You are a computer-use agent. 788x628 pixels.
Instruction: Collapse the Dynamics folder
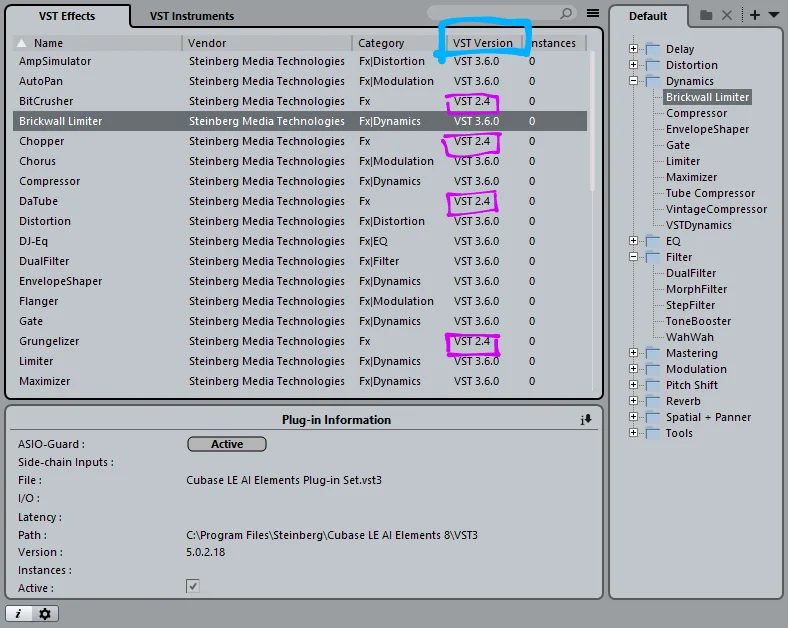633,81
